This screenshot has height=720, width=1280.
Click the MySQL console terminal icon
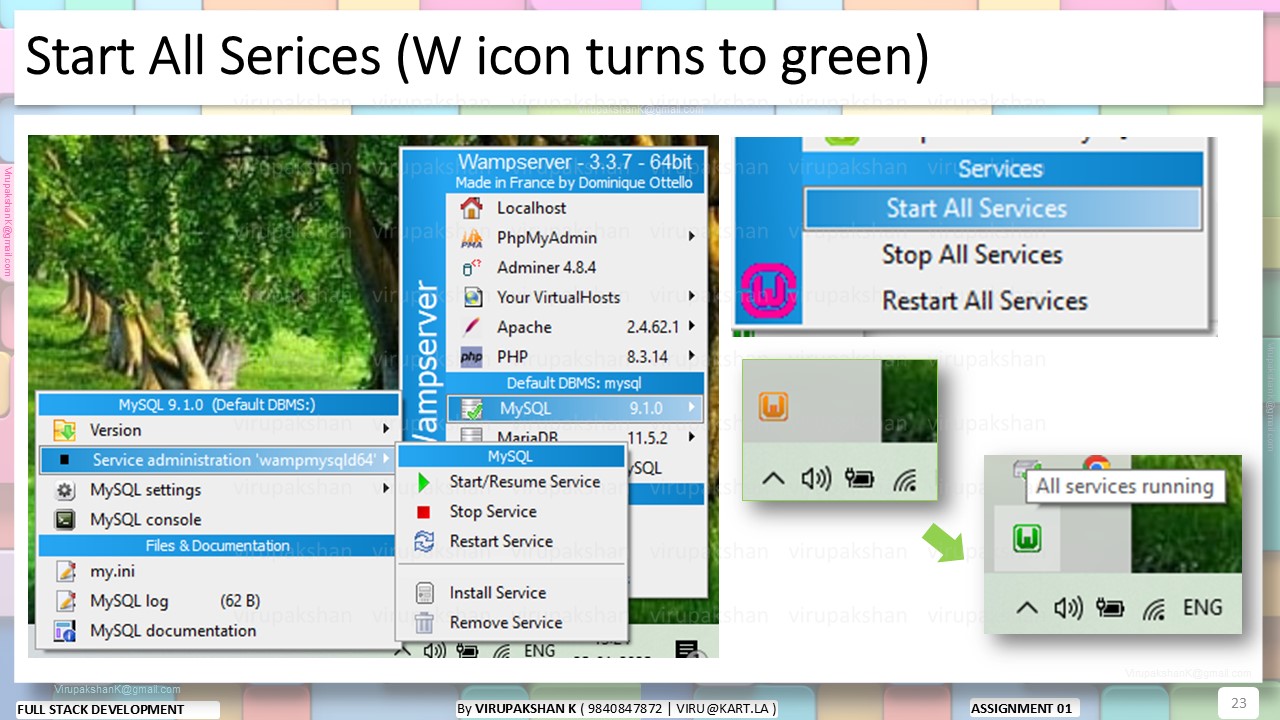(x=65, y=520)
